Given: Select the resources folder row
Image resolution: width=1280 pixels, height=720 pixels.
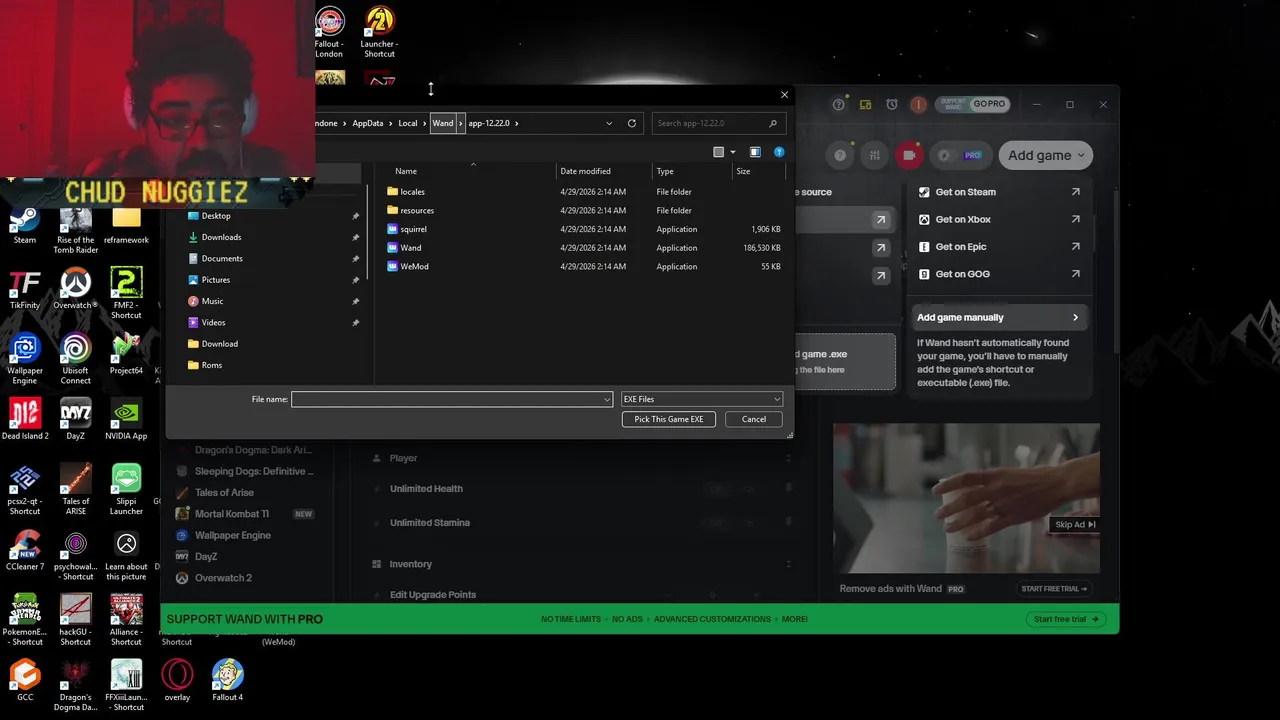Looking at the screenshot, I should pyautogui.click(x=585, y=210).
